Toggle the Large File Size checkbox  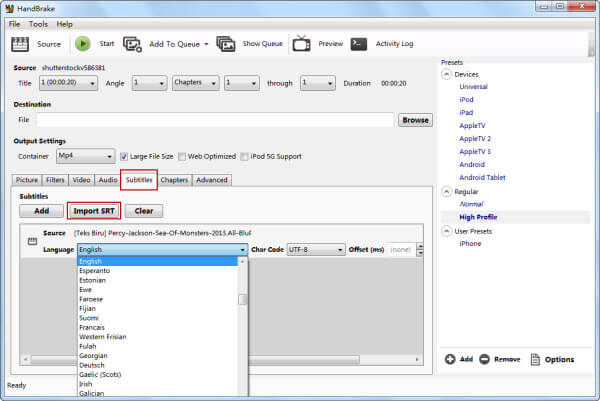pos(124,156)
